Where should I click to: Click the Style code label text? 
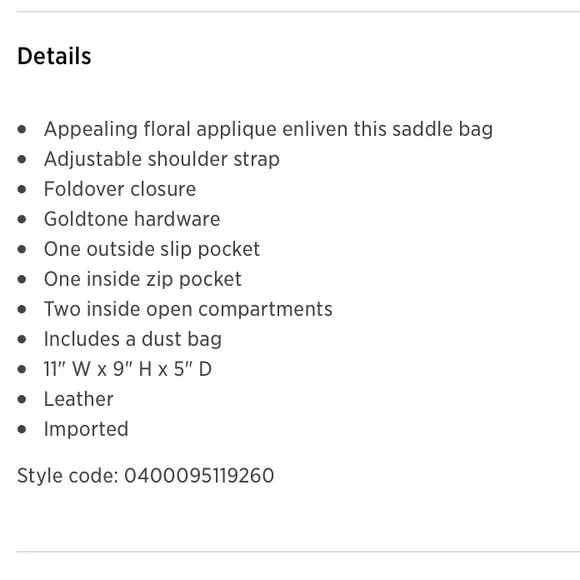tap(68, 476)
